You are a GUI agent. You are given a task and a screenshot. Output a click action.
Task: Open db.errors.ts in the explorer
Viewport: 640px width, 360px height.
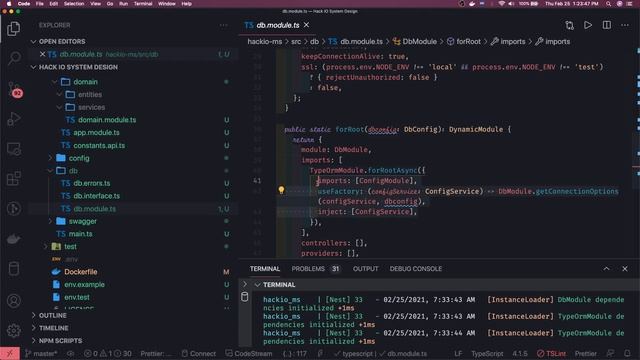[x=91, y=183]
